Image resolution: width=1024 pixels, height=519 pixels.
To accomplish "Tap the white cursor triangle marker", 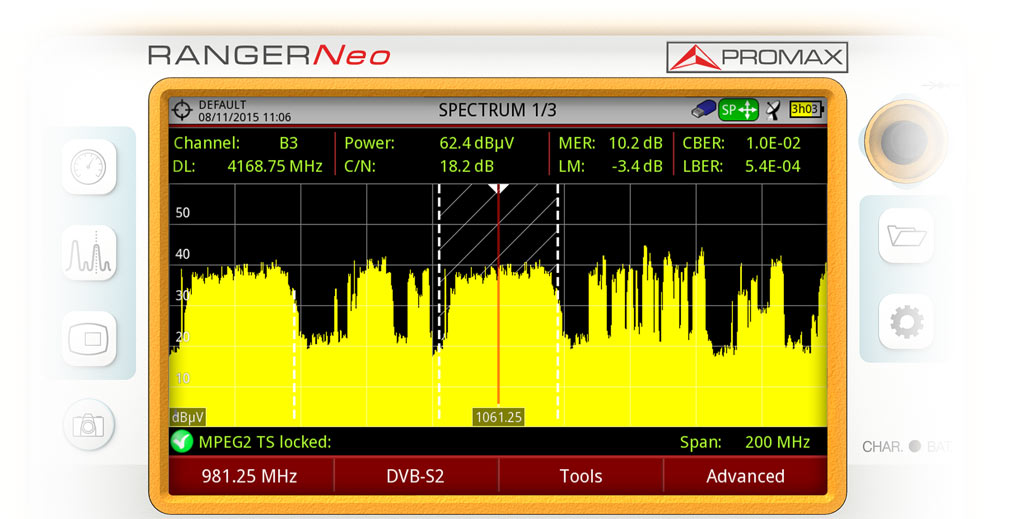I will coord(498,189).
